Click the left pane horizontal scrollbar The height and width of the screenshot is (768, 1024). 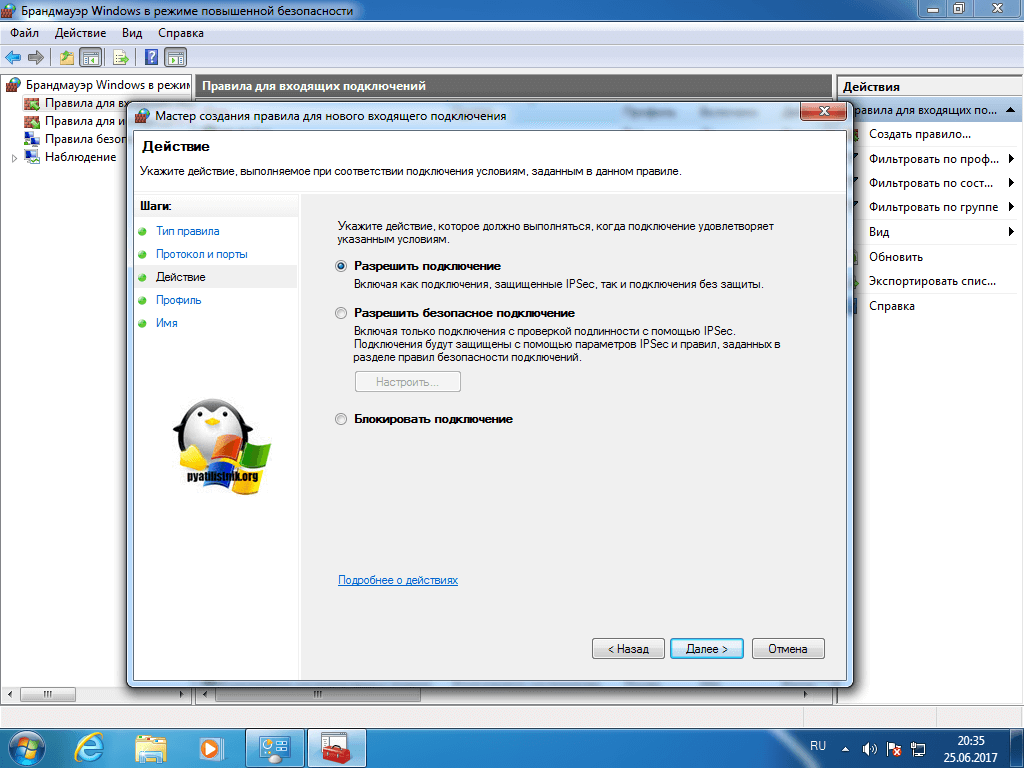[95, 694]
